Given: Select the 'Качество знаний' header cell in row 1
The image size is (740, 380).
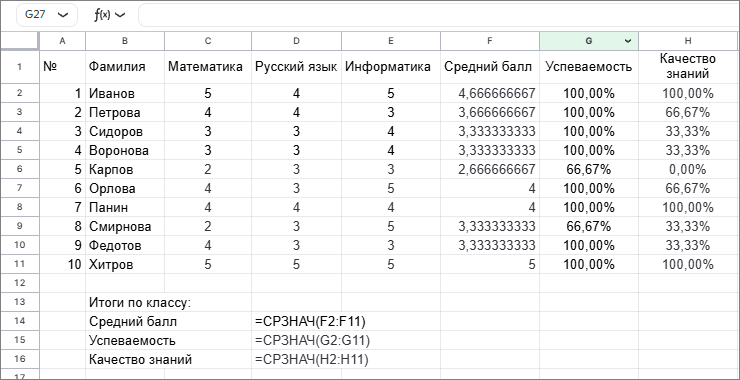Looking at the screenshot, I should pos(688,67).
